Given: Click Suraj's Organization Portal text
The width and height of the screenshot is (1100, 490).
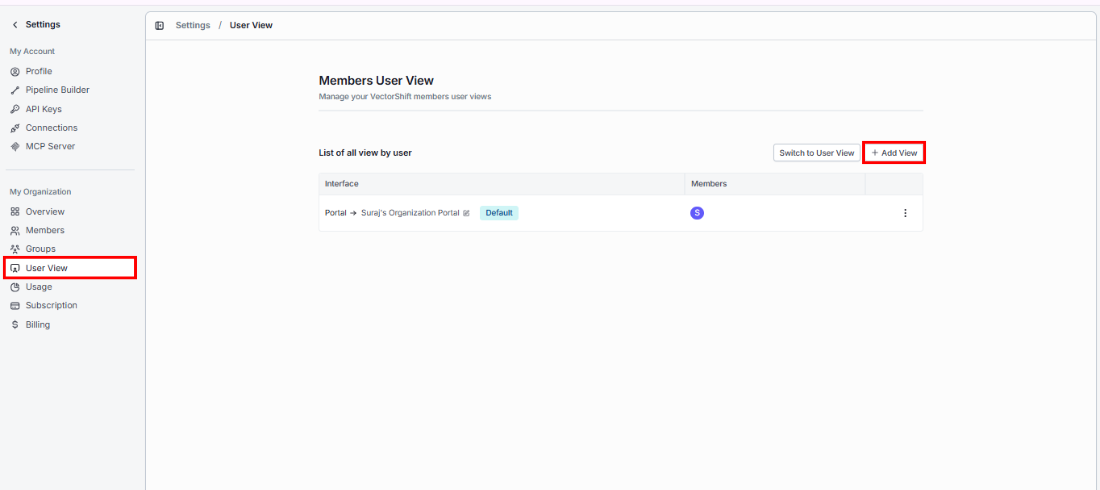Looking at the screenshot, I should (x=410, y=213).
